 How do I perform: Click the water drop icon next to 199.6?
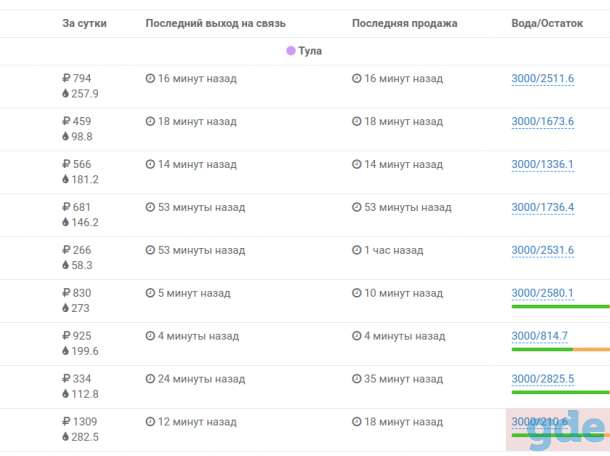click(65, 351)
